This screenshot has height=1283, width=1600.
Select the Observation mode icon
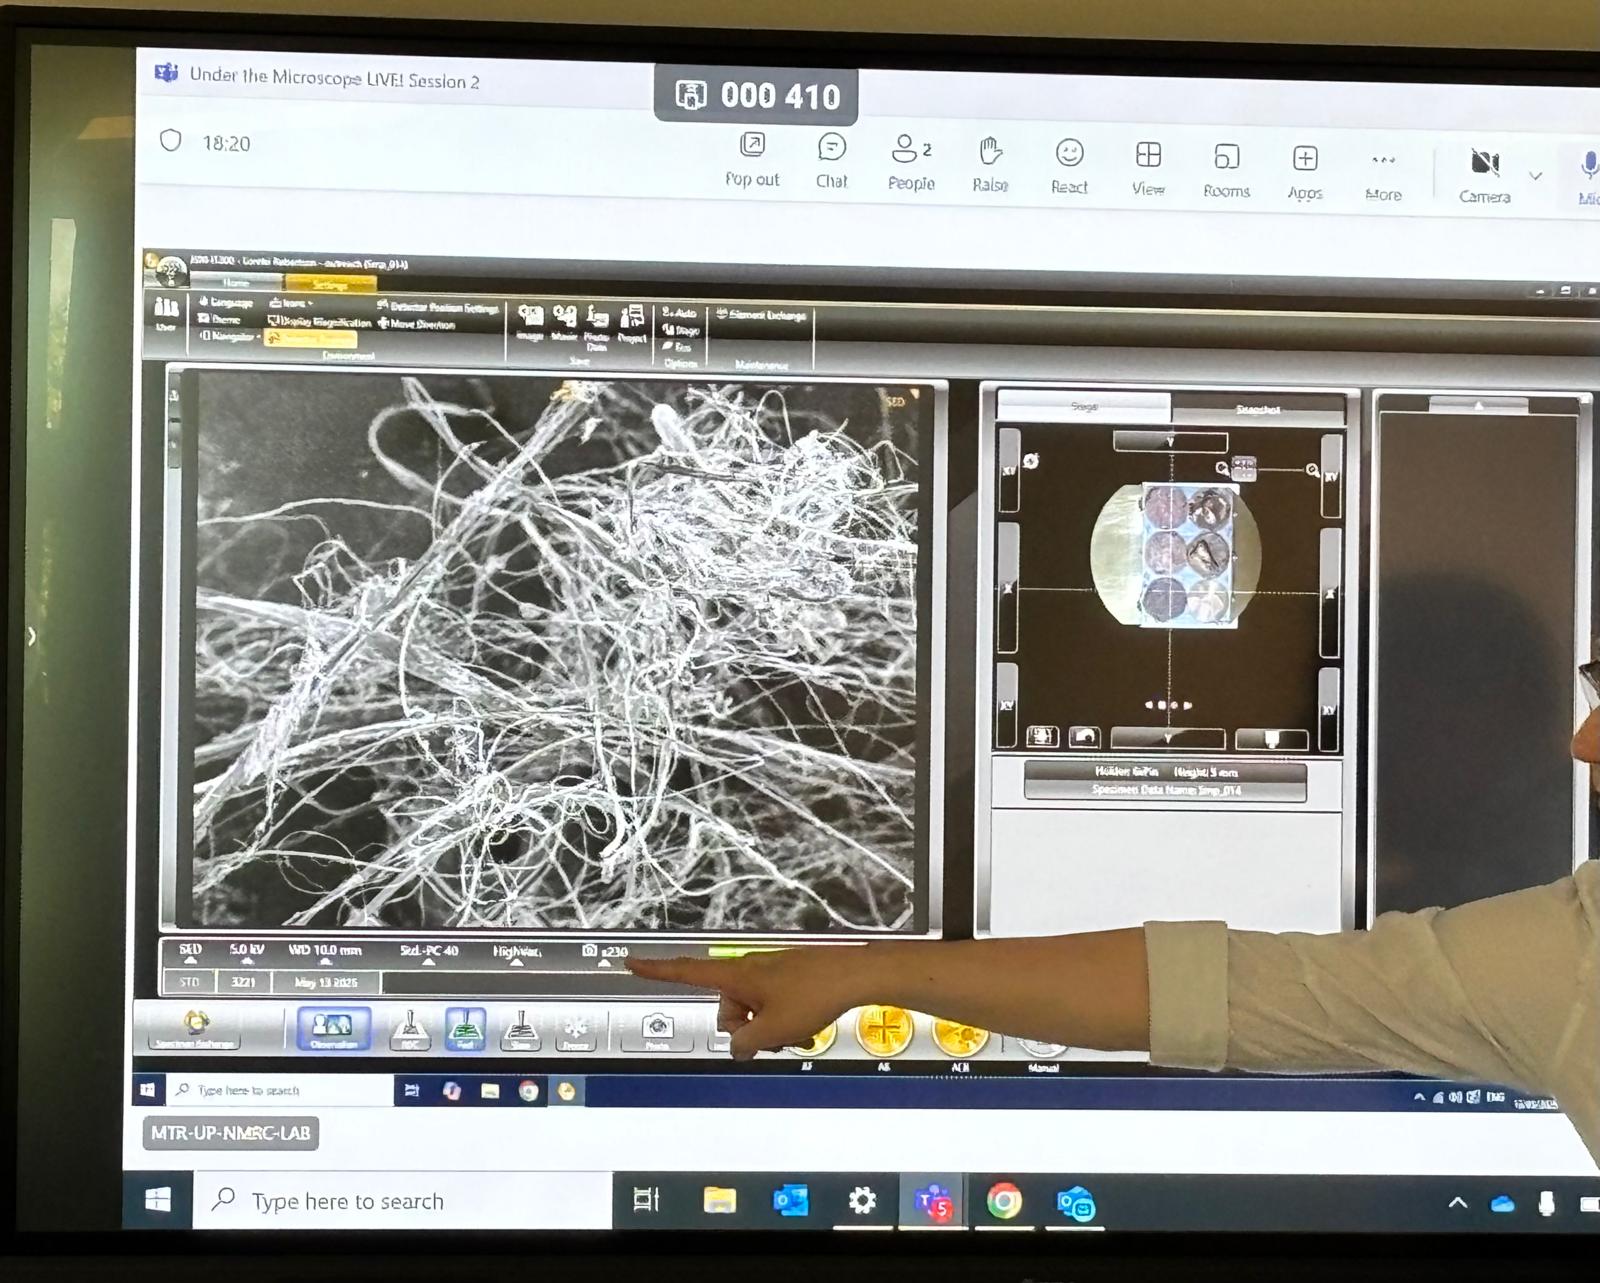click(333, 1028)
